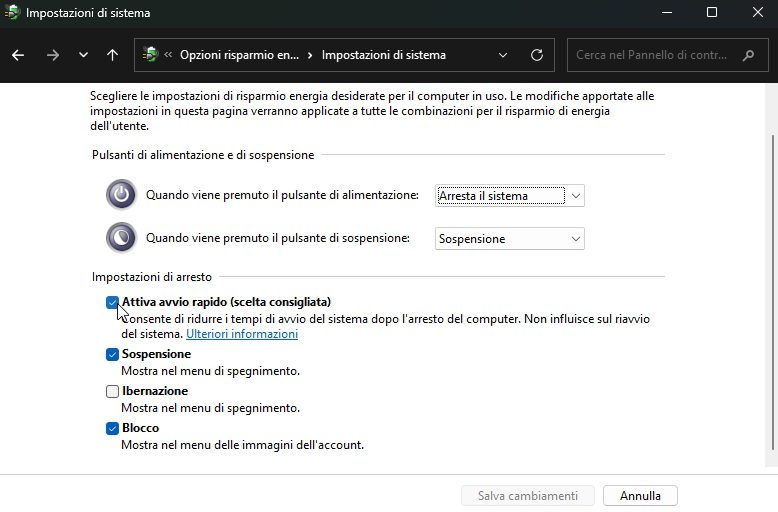Minimize the Impostazioni di sistema window
Image resolution: width=778 pixels, height=512 pixels.
coord(667,12)
